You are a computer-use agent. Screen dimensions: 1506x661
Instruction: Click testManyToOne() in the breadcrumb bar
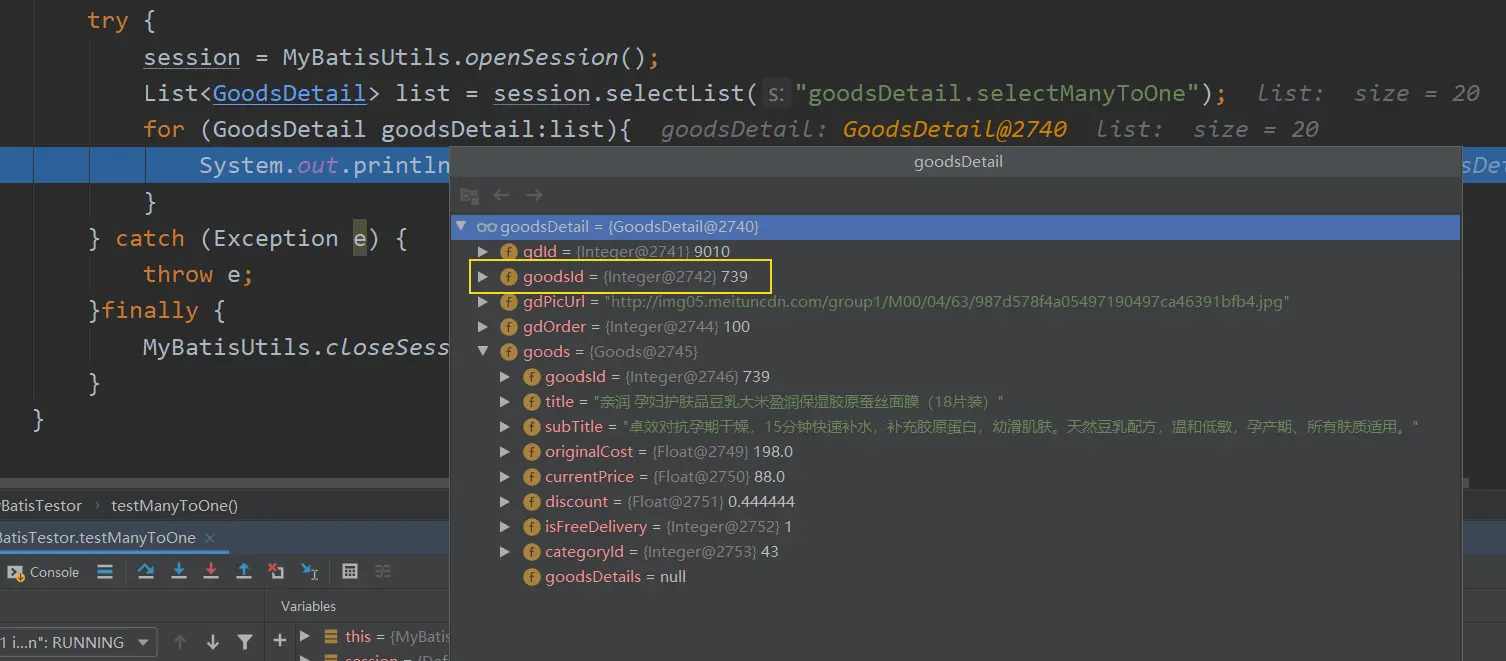pyautogui.click(x=174, y=506)
